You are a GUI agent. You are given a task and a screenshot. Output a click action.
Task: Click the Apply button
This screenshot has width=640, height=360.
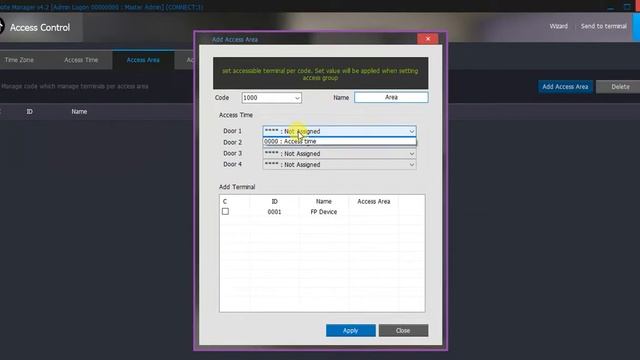coord(351,331)
